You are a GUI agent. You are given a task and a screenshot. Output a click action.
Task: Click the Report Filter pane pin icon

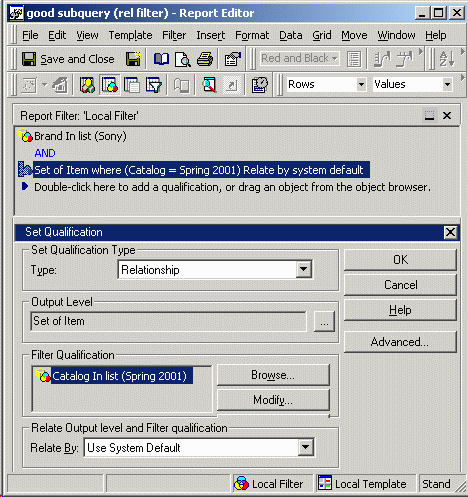(x=429, y=115)
